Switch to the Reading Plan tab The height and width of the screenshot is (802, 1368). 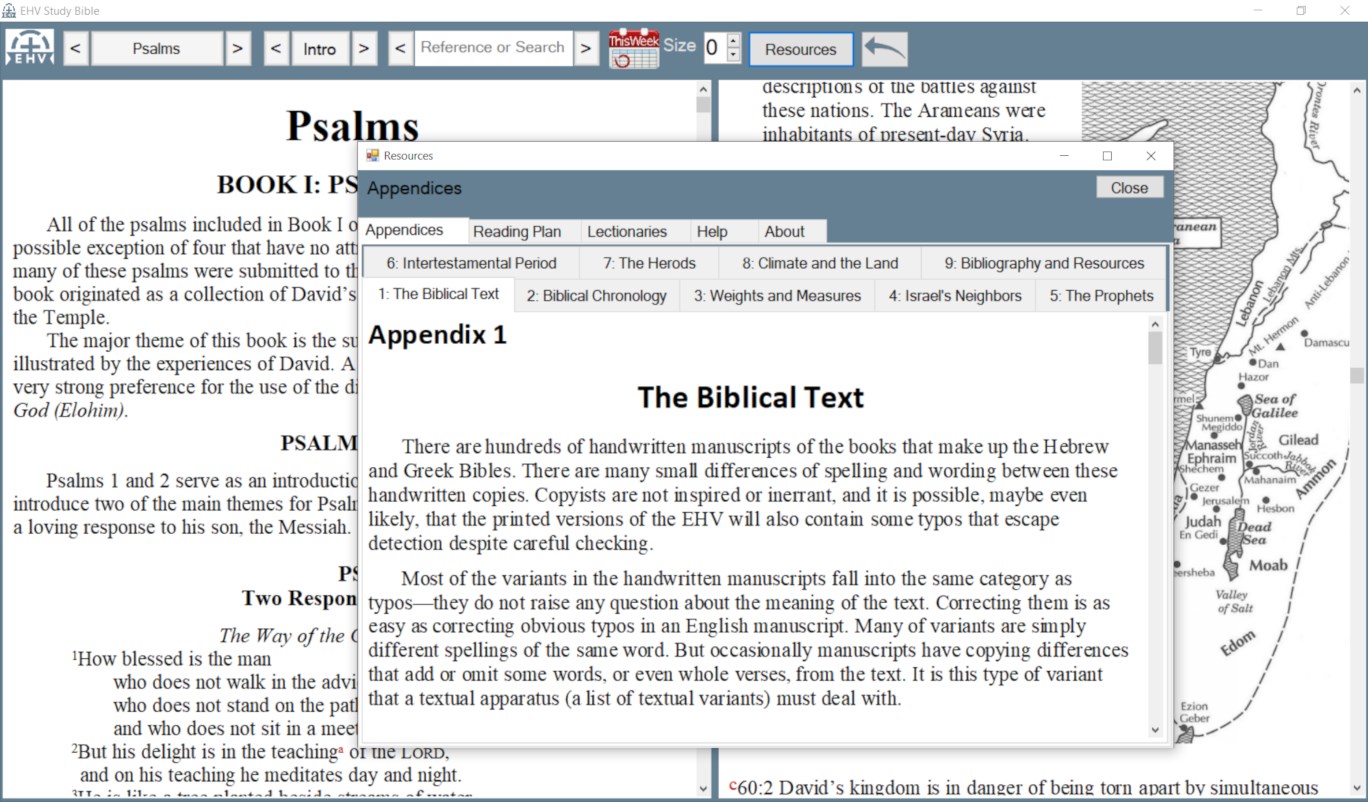[x=521, y=231]
